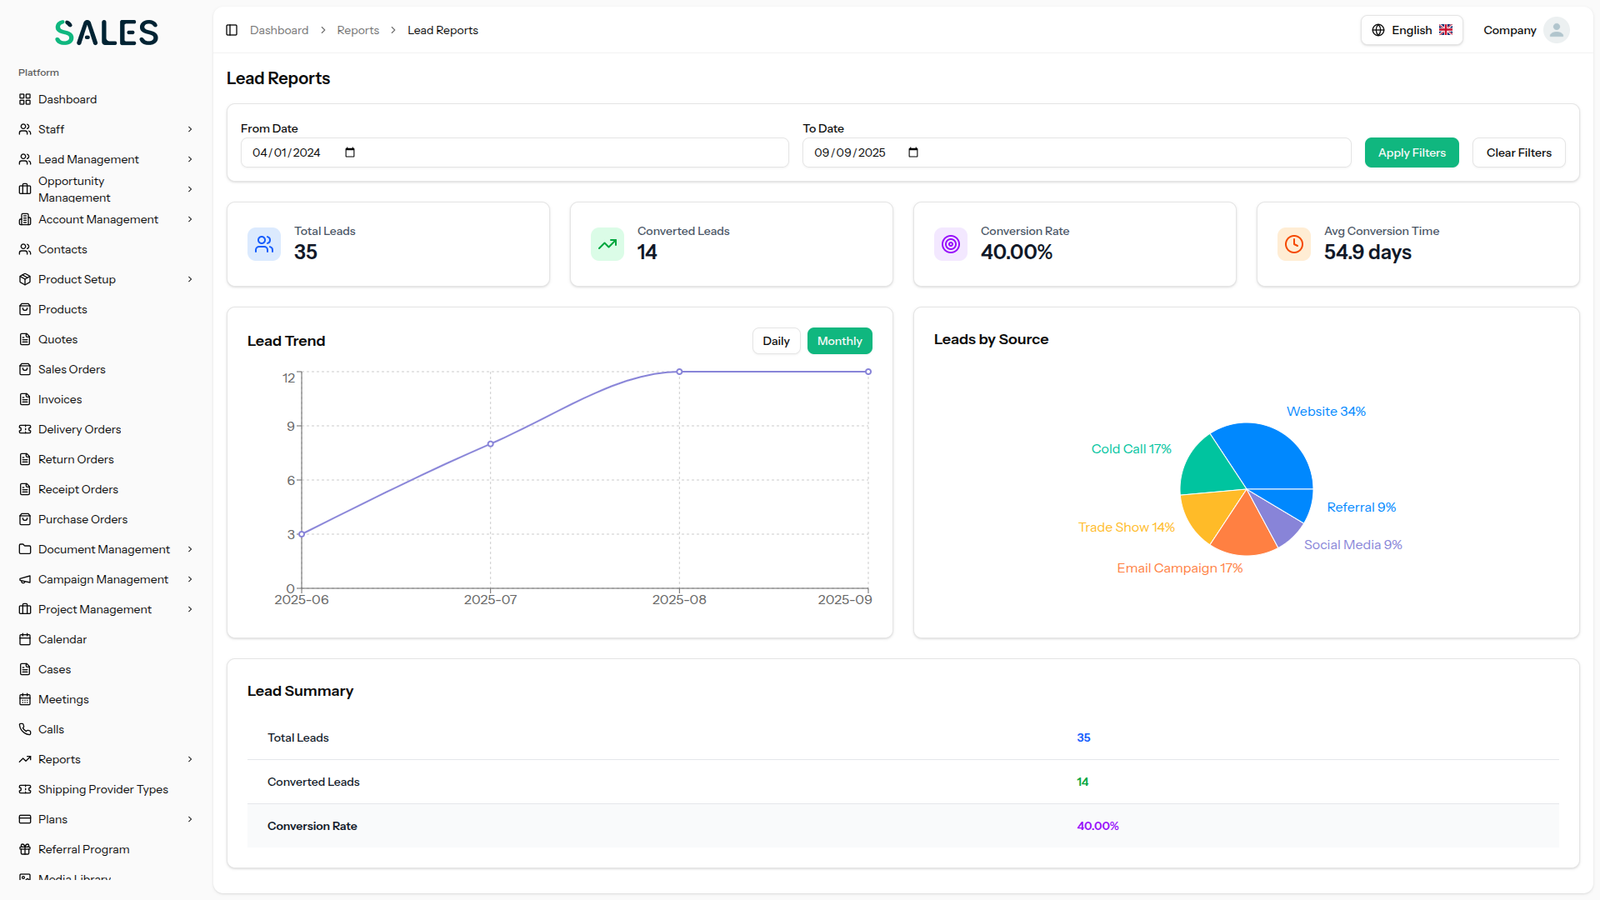1600x900 pixels.
Task: Click the Converted Leads trend icon
Action: [607, 244]
